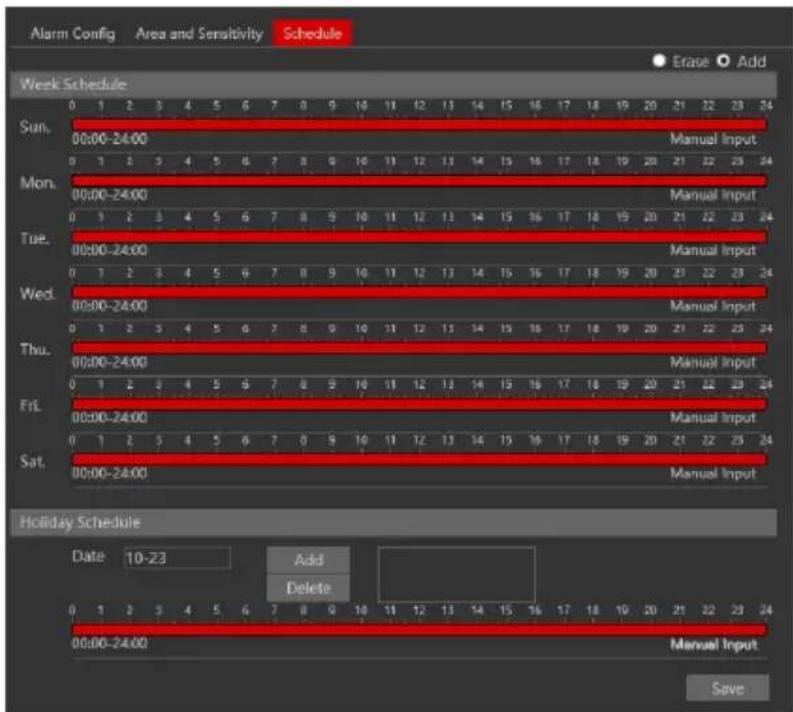Click the Holiday Schedule header
Screen dimensions: 793x712
point(393,522)
